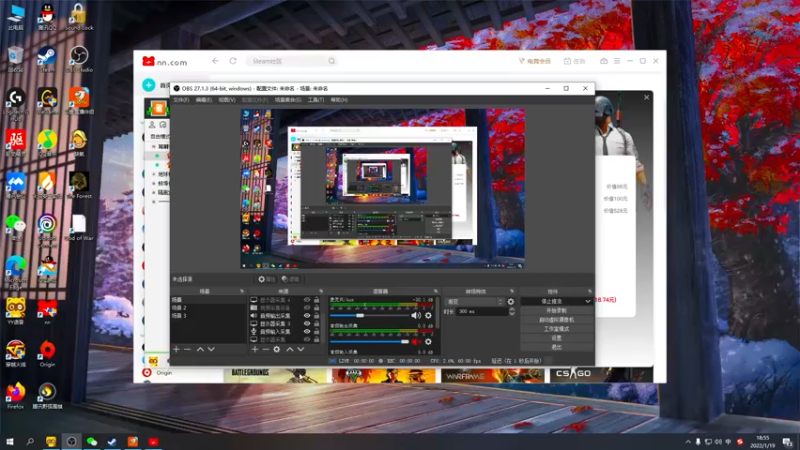Viewport: 800px width, 450px height.
Task: Click the Start Recording button in OBS controls
Action: click(556, 311)
